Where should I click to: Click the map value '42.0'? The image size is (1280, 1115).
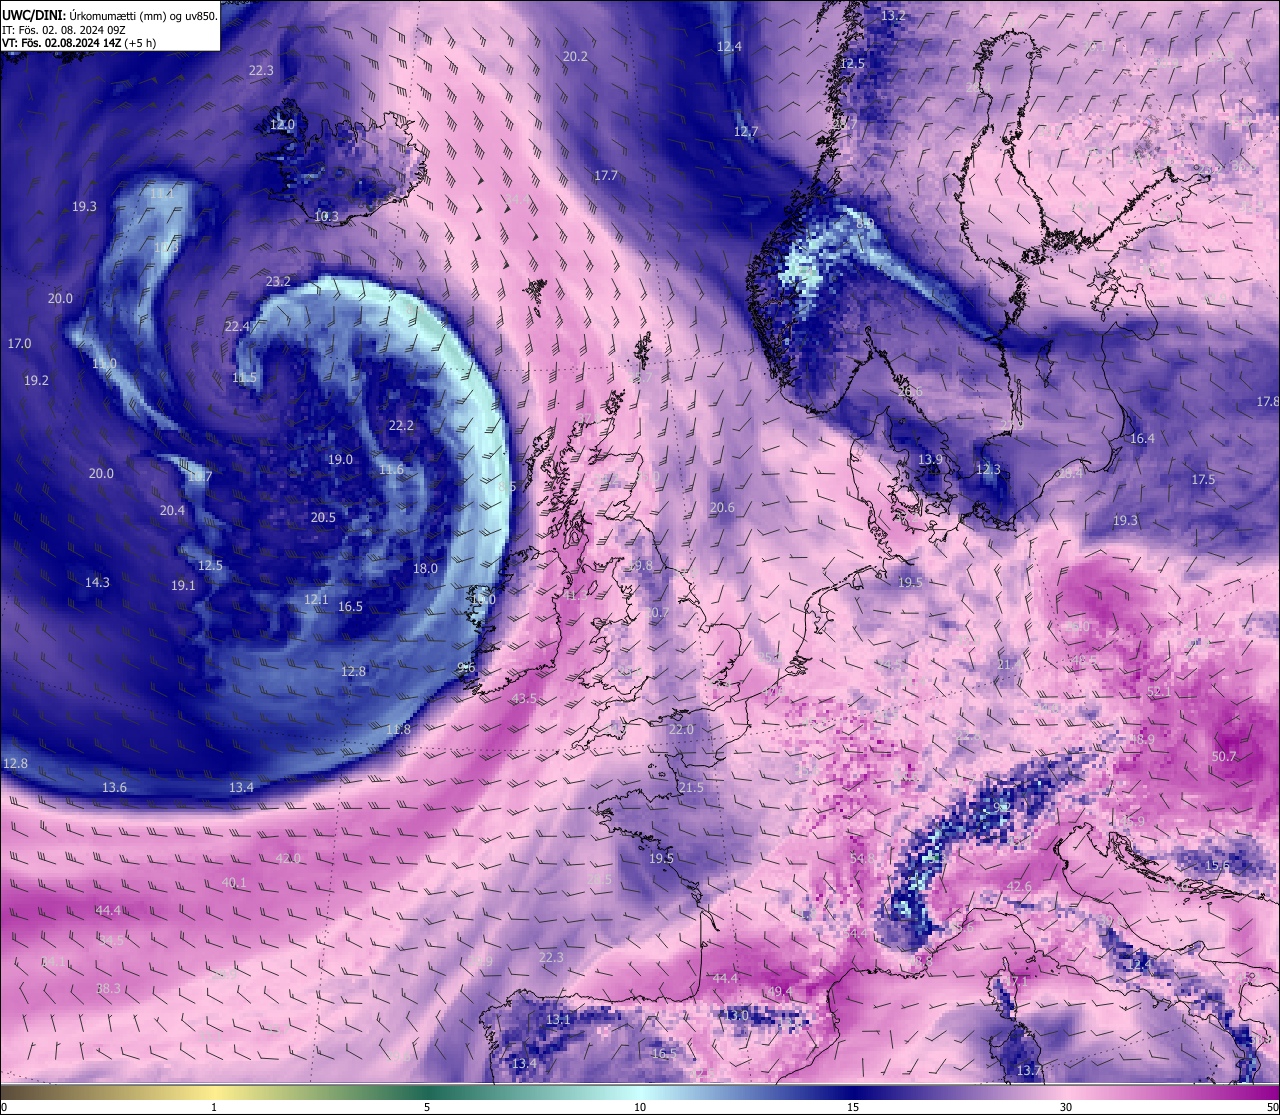click(x=288, y=859)
